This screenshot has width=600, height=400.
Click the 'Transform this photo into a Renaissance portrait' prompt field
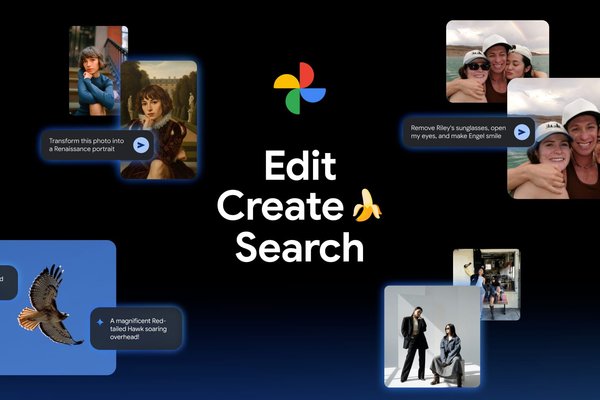pos(98,145)
